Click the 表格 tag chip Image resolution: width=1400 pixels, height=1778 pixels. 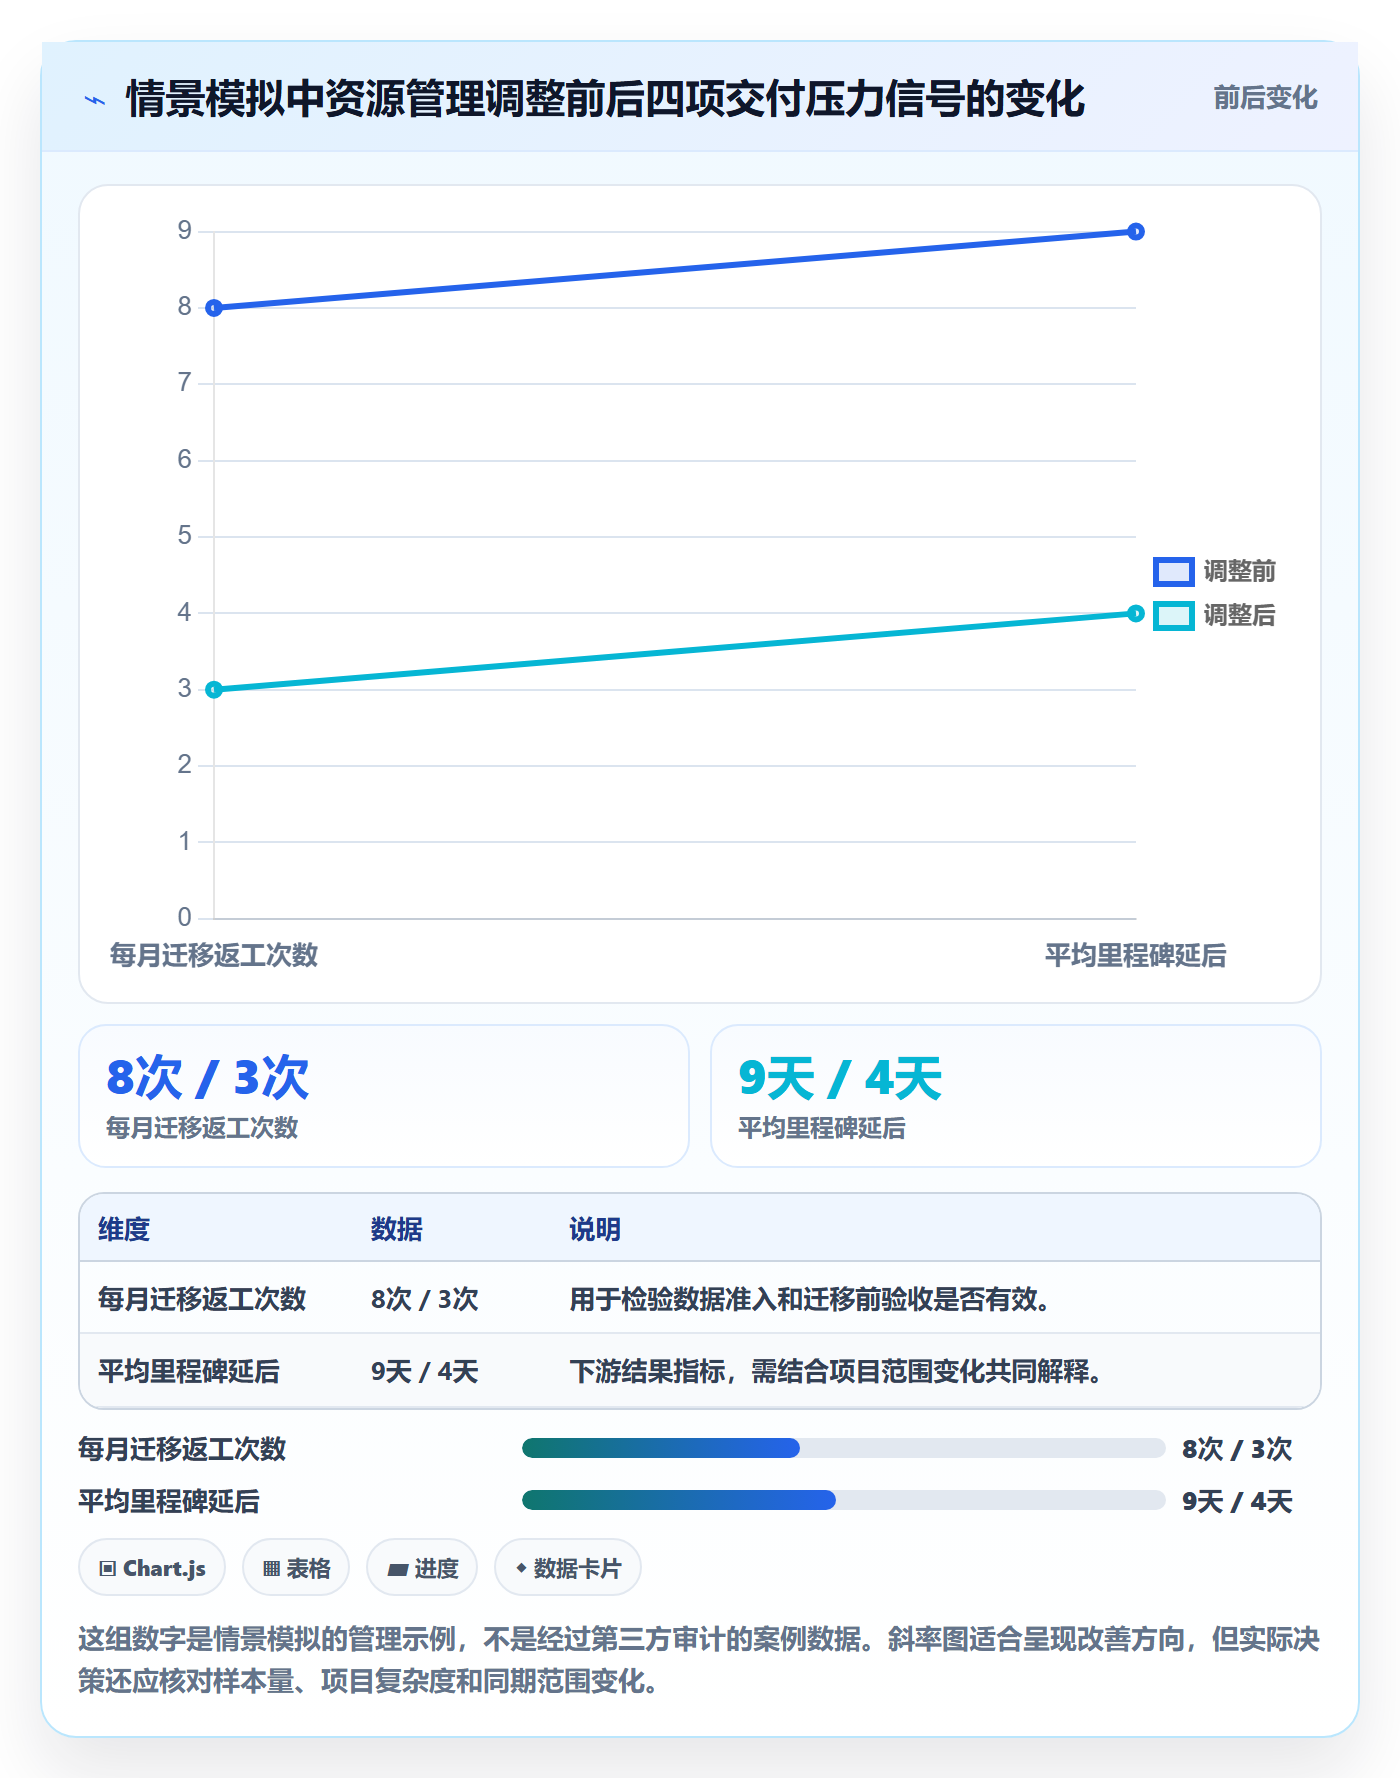[296, 1568]
